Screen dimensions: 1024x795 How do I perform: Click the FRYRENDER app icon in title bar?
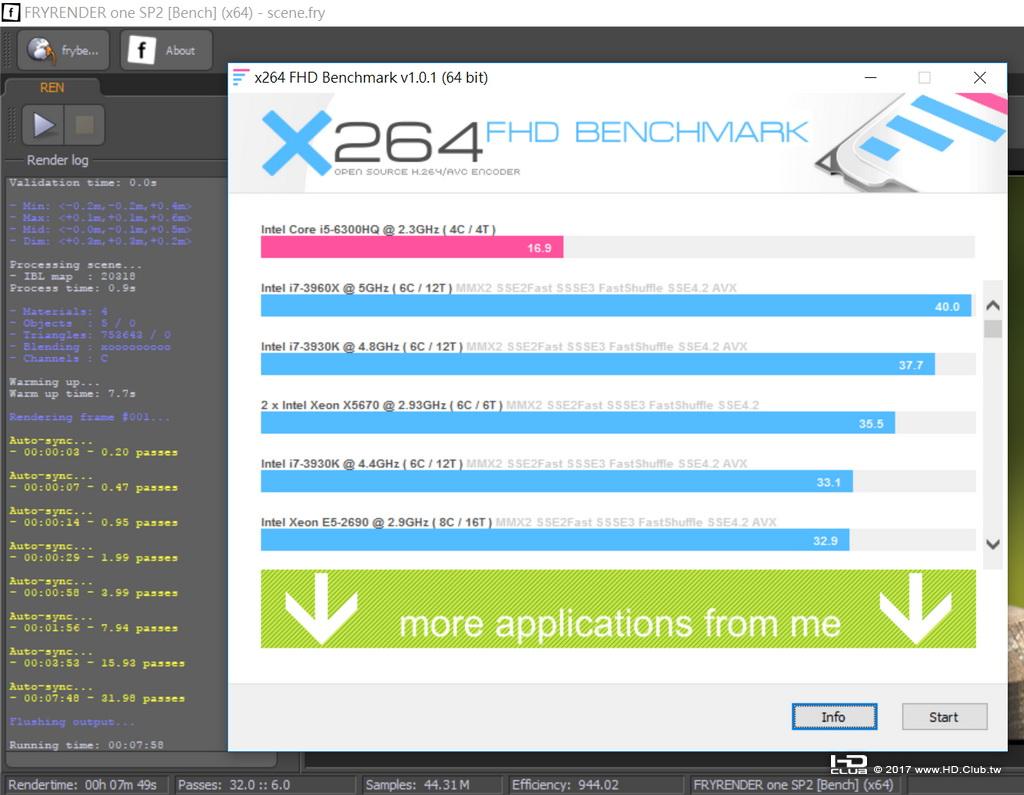point(10,12)
